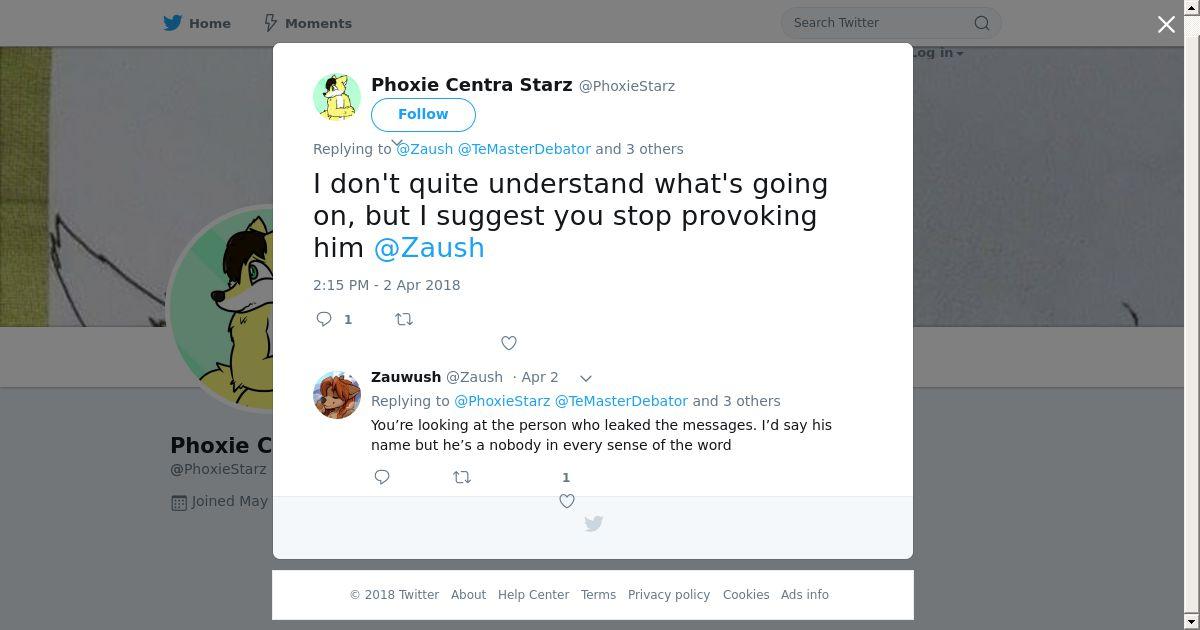Retweet Zauwush's reply tweet
Viewport: 1200px width, 630px height.
462,477
